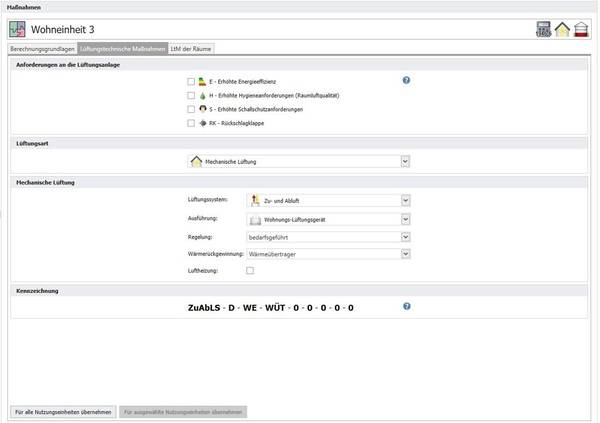Toggle the Luftheizung checkbox
This screenshot has height=423, width=600.
(250, 270)
